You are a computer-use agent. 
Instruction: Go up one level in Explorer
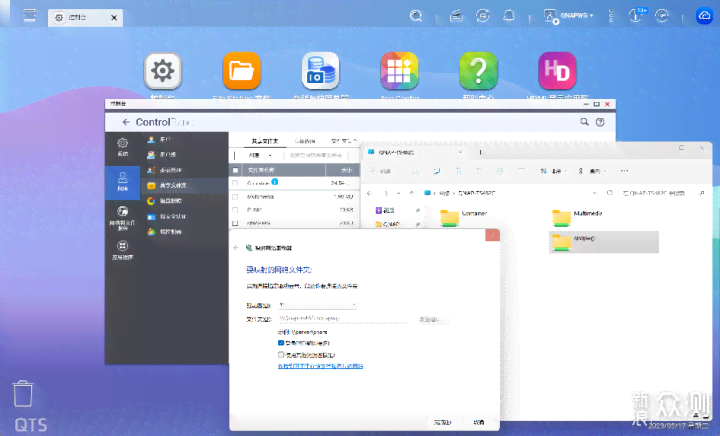click(412, 193)
